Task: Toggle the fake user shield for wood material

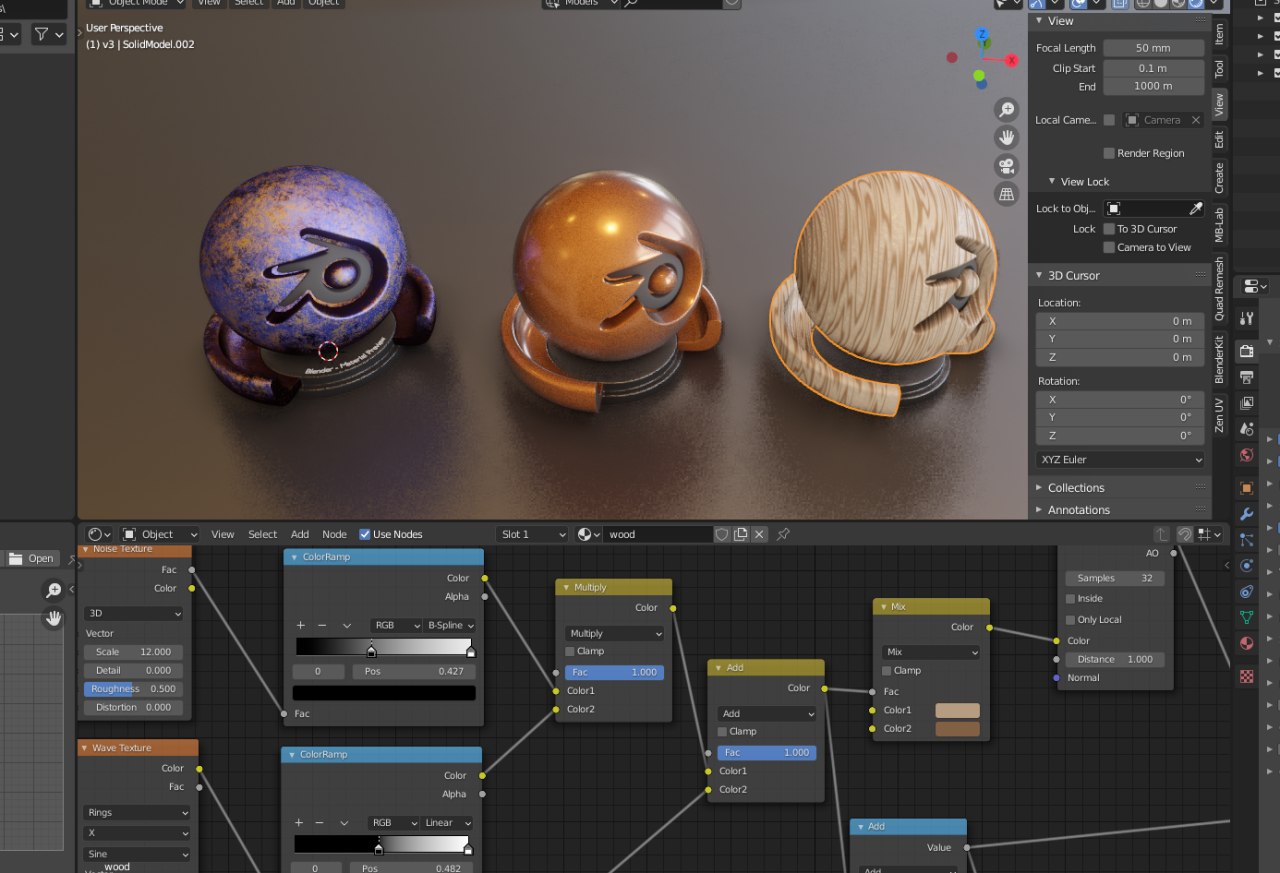Action: click(x=722, y=534)
